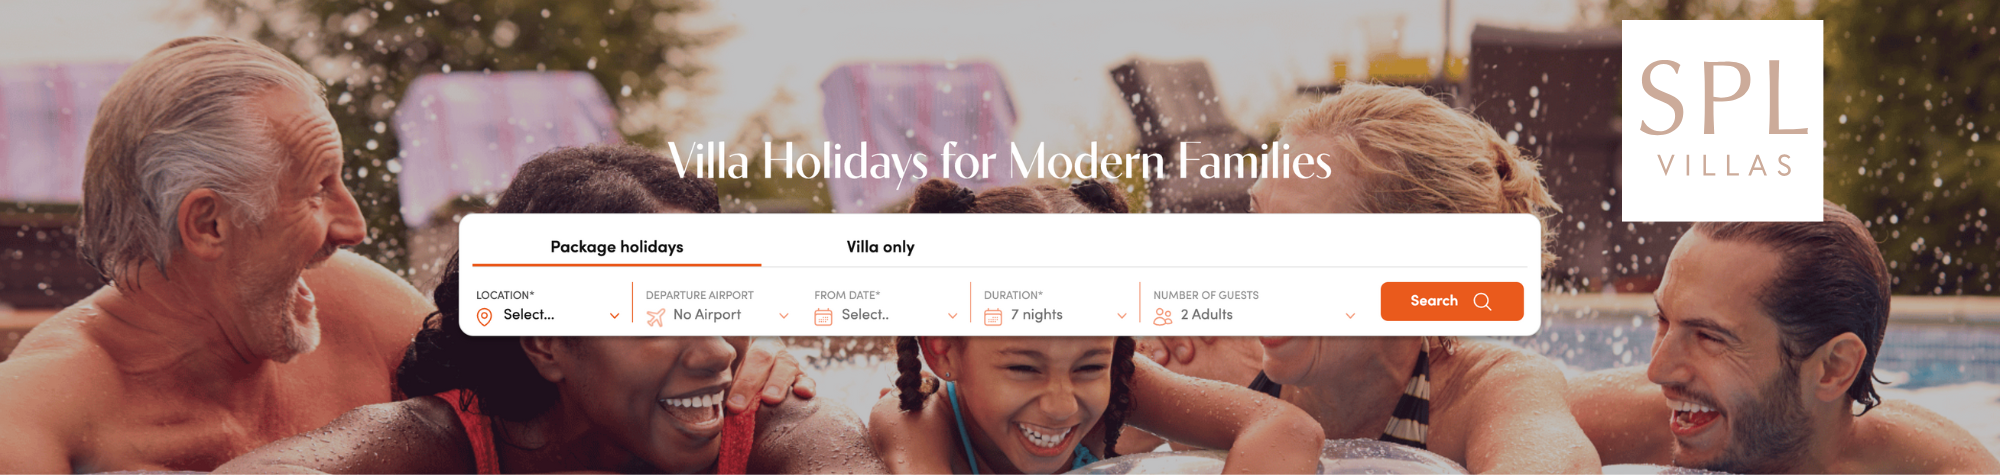Screen dimensions: 2000x475
Task: Click the magnifying glass search icon
Action: coord(1482,301)
